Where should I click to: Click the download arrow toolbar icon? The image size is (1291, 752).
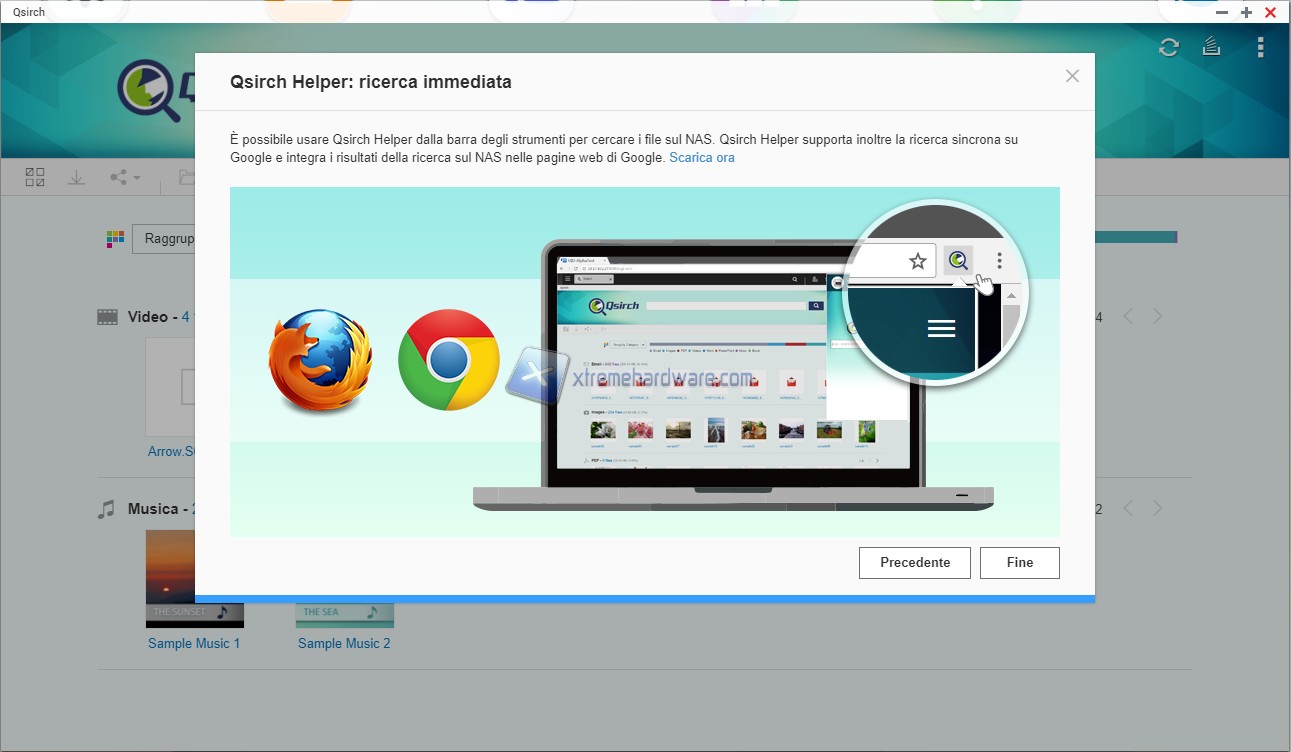pyautogui.click(x=76, y=177)
